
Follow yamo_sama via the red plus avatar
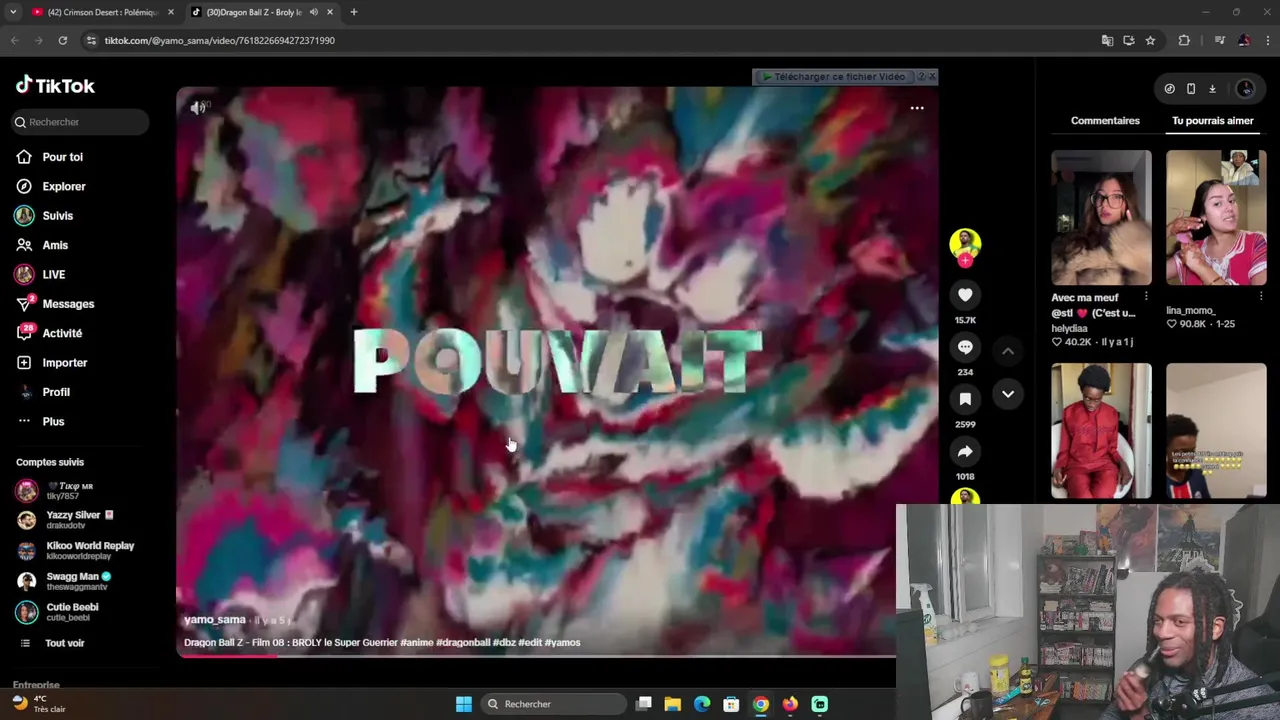click(x=965, y=262)
